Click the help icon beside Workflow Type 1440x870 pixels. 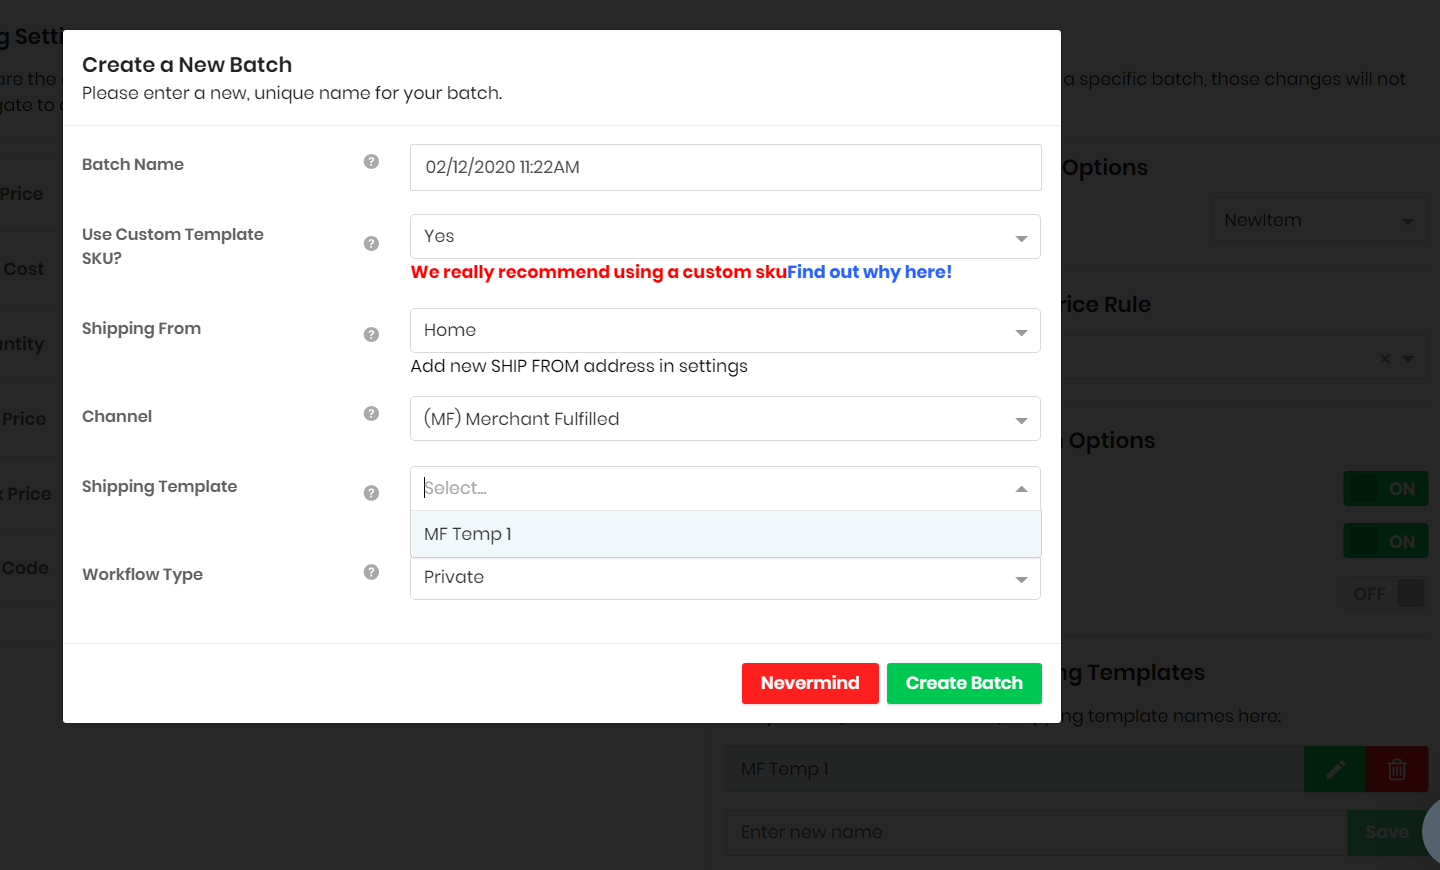(x=371, y=572)
